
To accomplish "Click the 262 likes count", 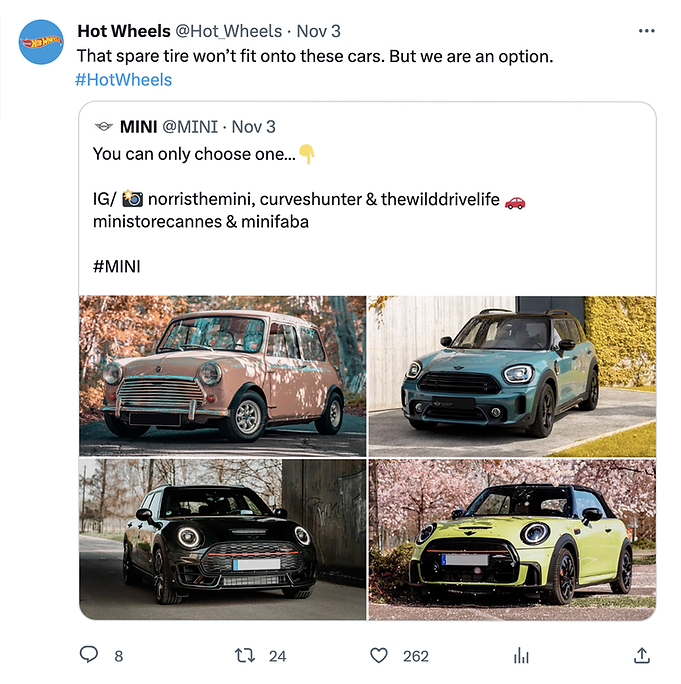I will tap(416, 656).
